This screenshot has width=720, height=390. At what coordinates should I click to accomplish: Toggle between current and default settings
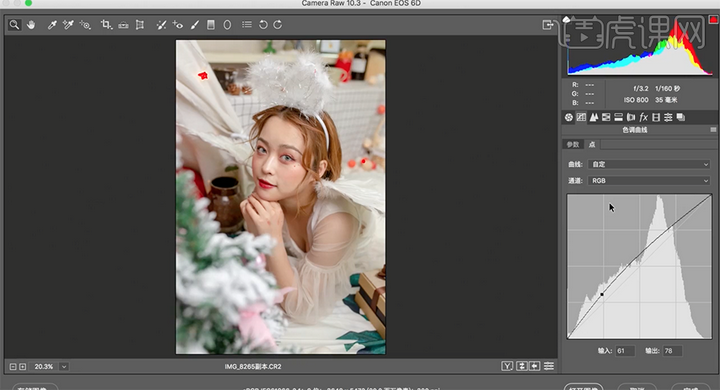(549, 366)
